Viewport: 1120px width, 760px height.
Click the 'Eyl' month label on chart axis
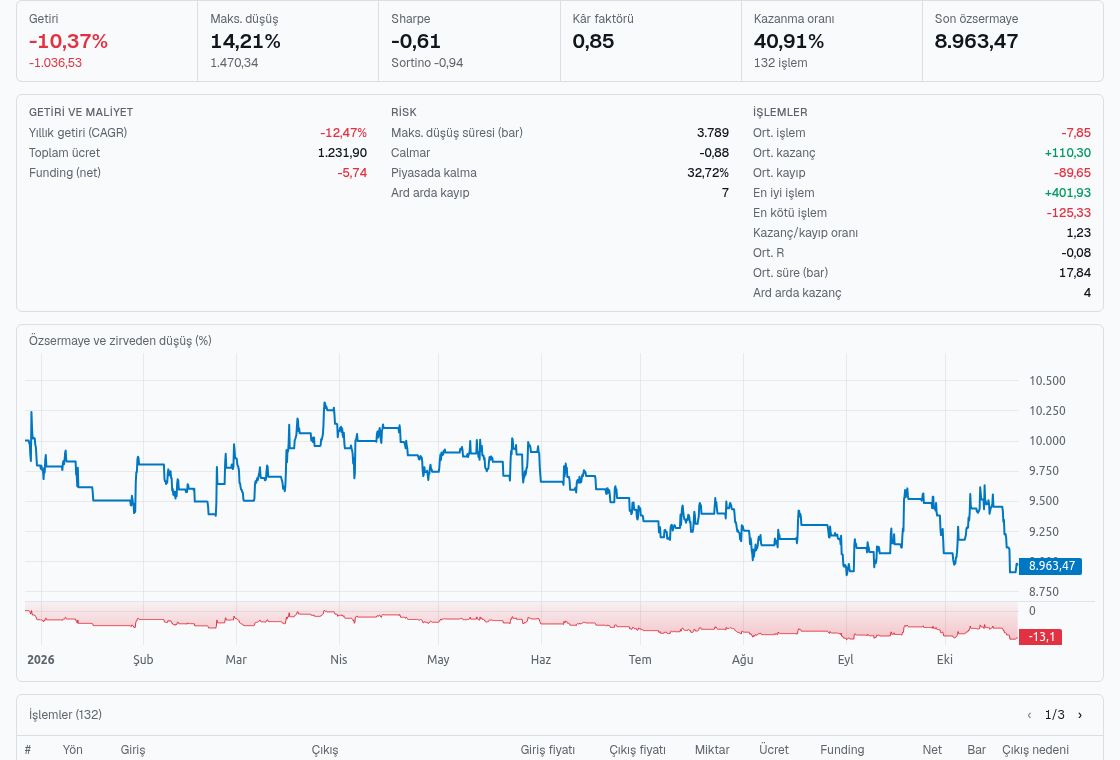click(845, 659)
